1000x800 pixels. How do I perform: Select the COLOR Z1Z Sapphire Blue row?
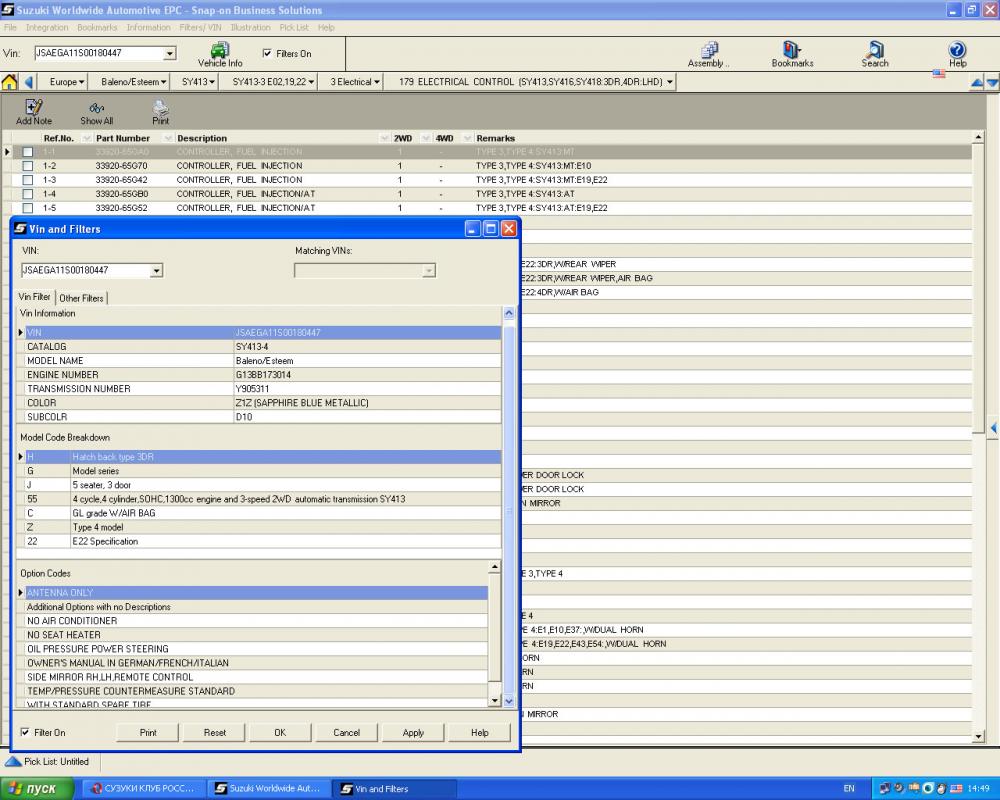pyautogui.click(x=259, y=403)
